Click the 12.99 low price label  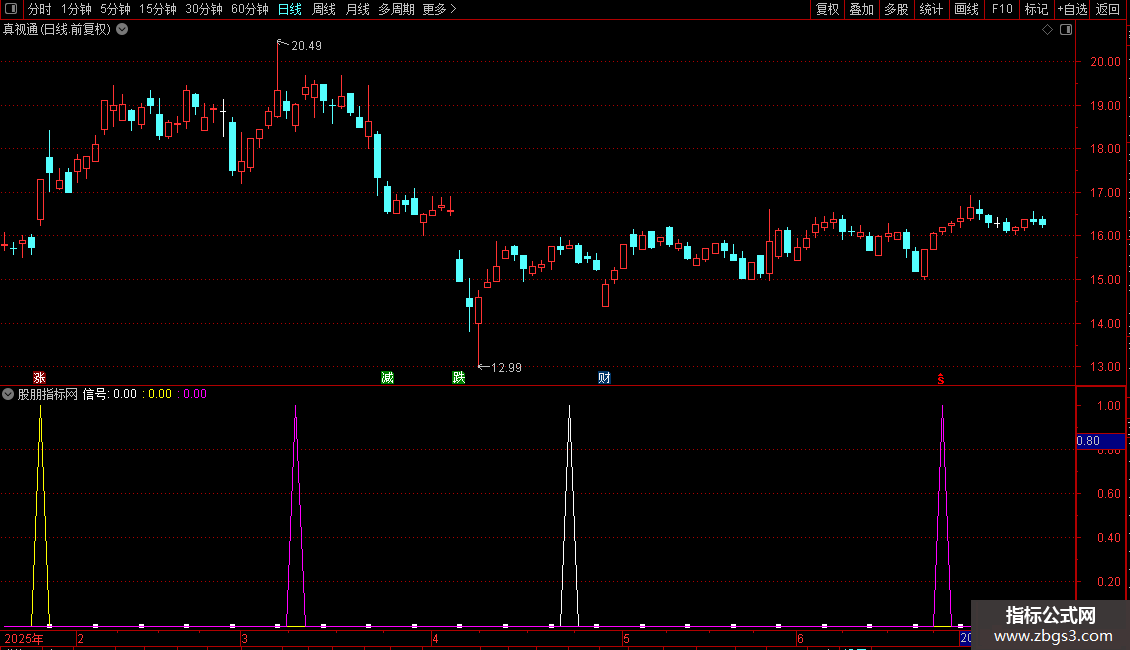click(x=506, y=368)
